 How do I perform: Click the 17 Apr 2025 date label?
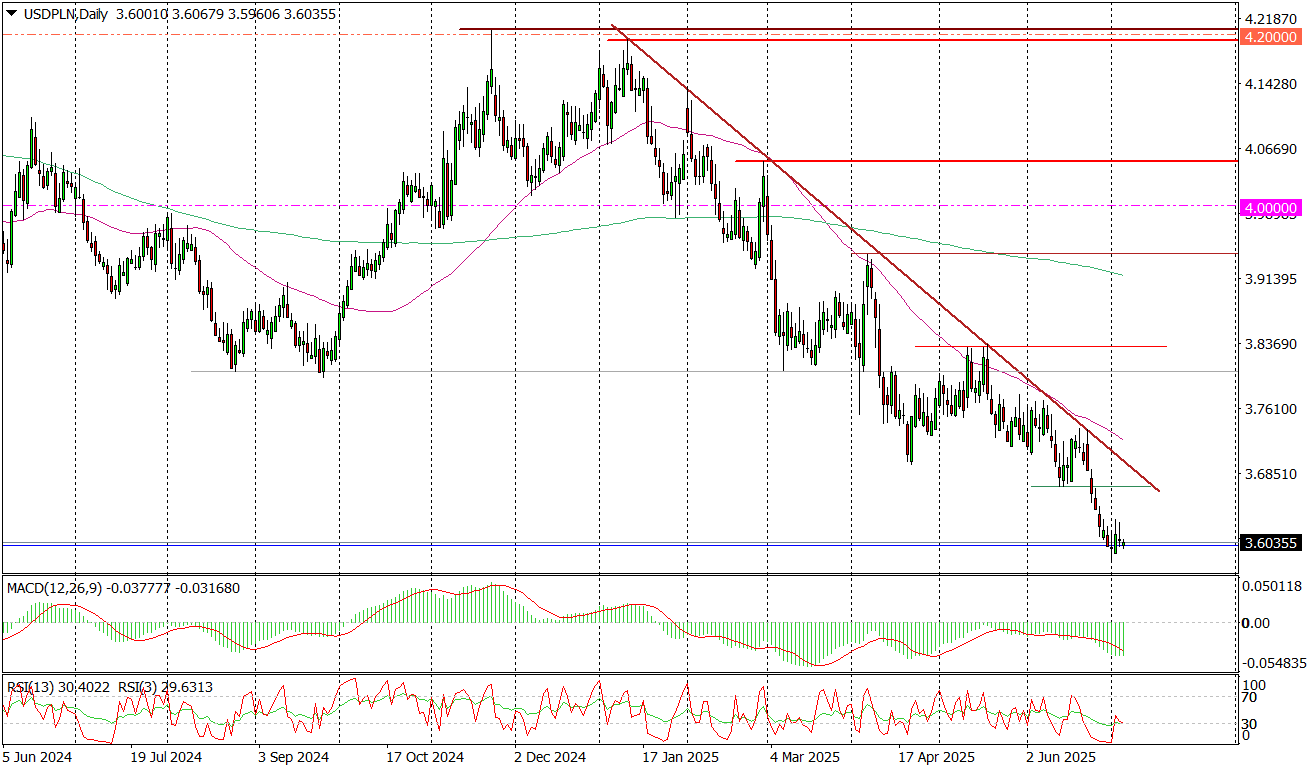[x=937, y=759]
